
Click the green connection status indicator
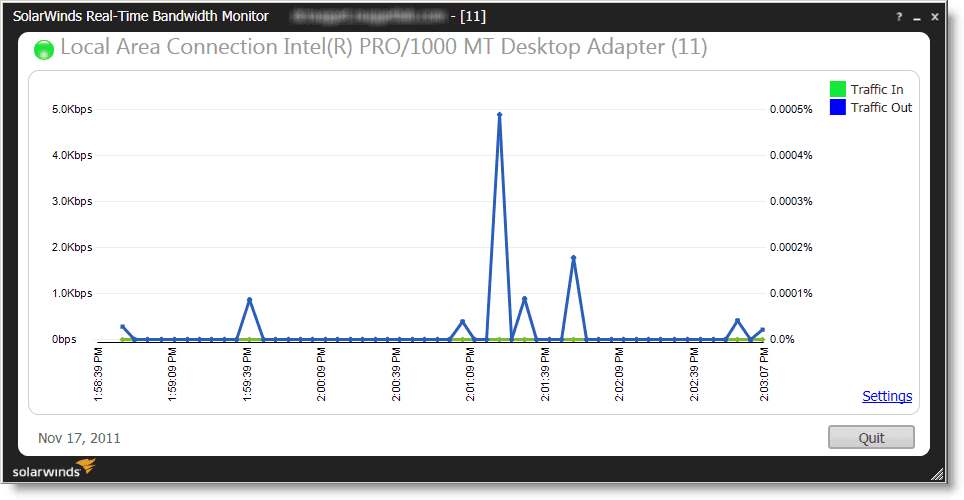(44, 49)
